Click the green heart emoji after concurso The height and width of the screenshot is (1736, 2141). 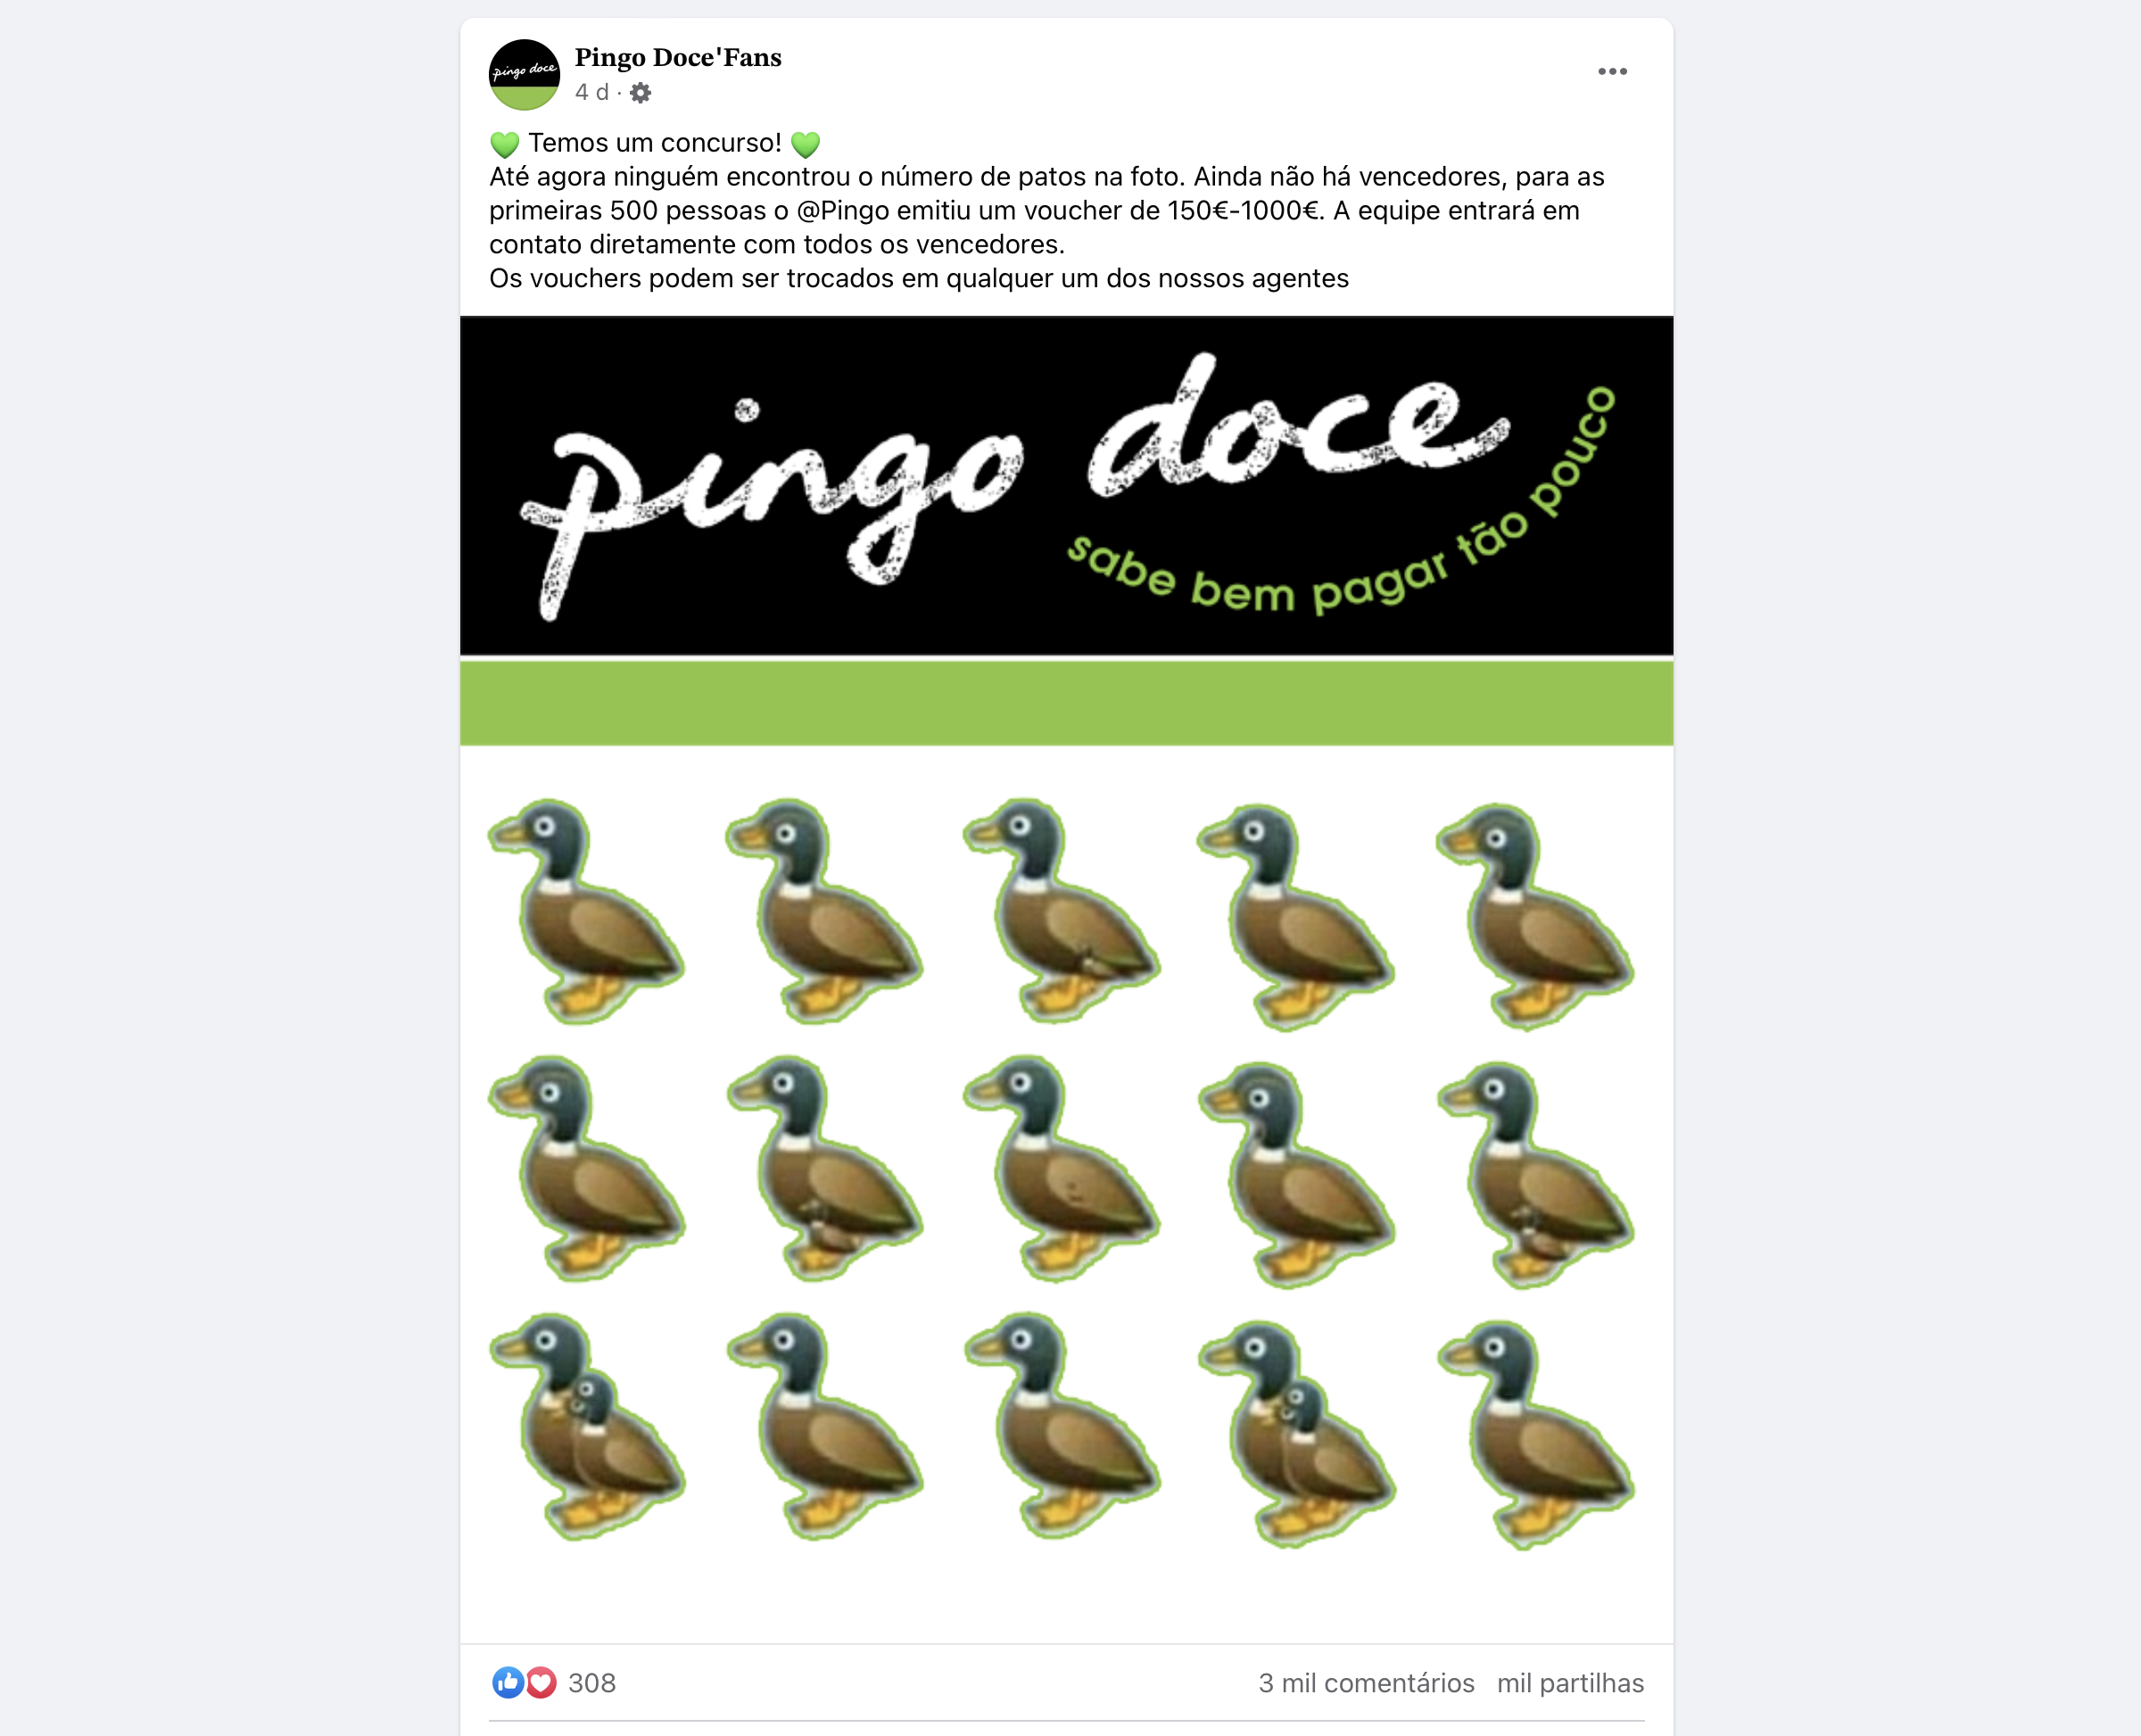[x=805, y=144]
